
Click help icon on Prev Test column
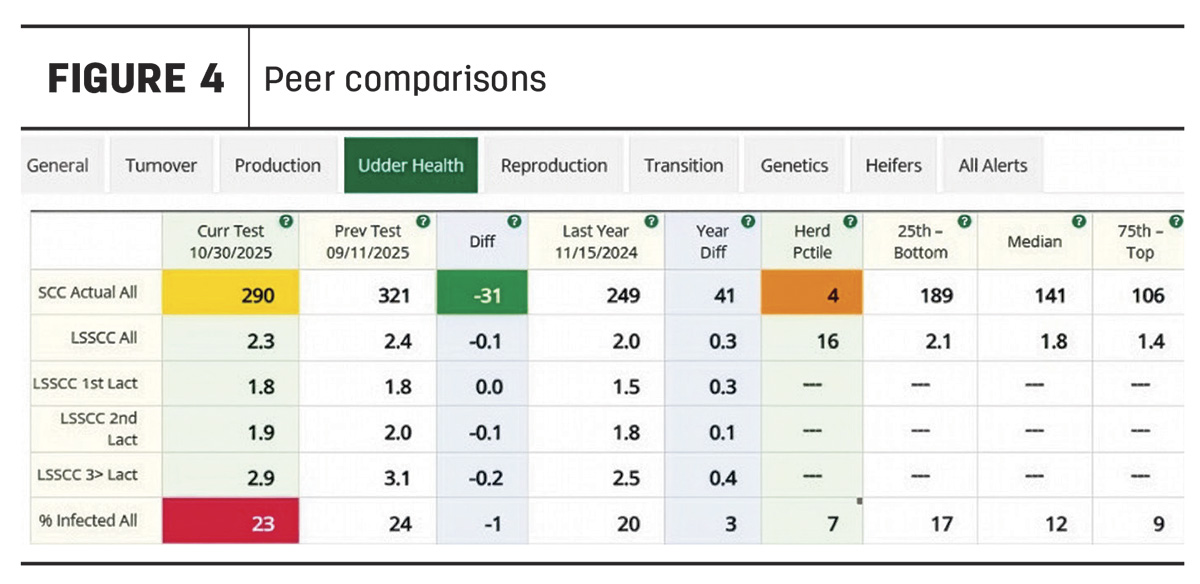[x=423, y=221]
